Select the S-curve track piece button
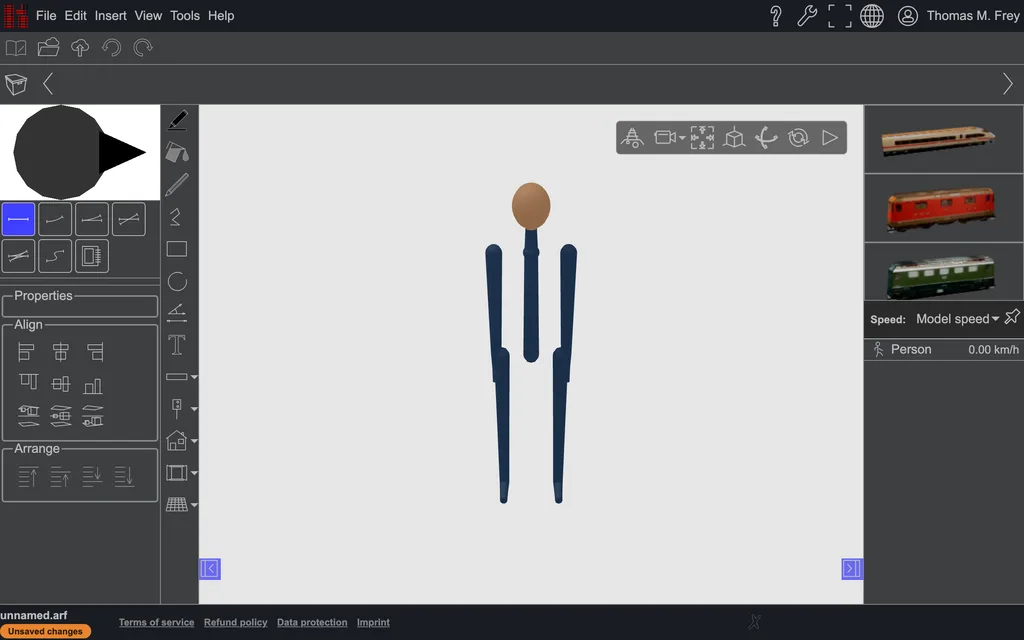The height and width of the screenshot is (640, 1024). pyautogui.click(x=55, y=256)
